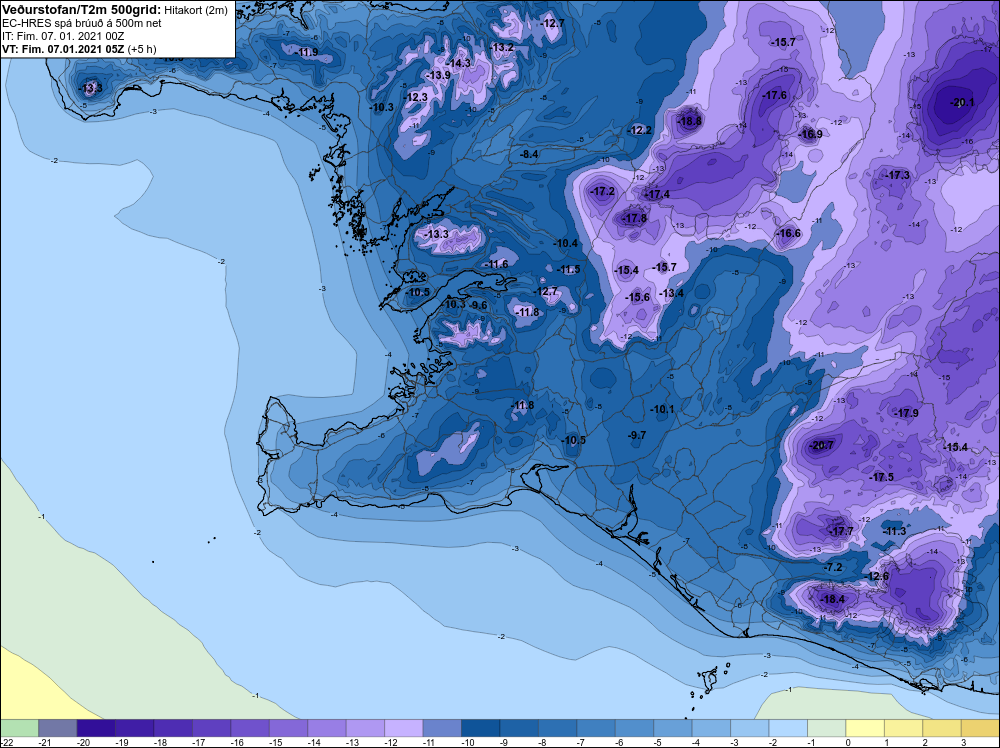This screenshot has height=748, width=1000.
Task: Click the -18.4 temperature value
Action: [832, 599]
